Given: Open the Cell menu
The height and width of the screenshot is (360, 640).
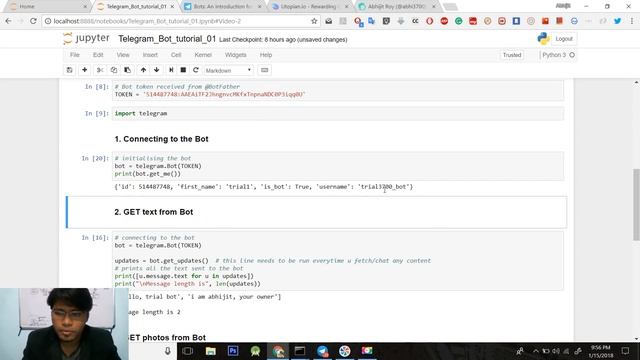Looking at the screenshot, I should click(176, 55).
